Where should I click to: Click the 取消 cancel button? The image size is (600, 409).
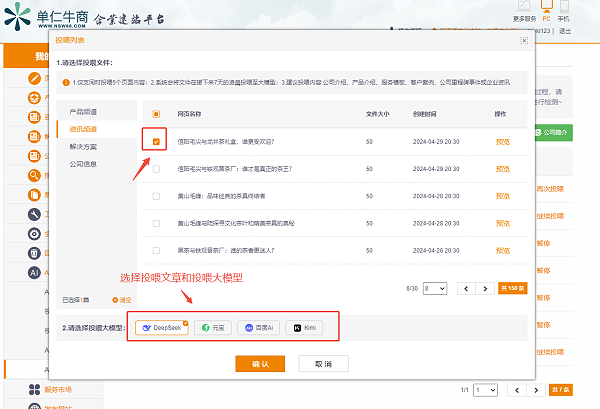(x=324, y=364)
